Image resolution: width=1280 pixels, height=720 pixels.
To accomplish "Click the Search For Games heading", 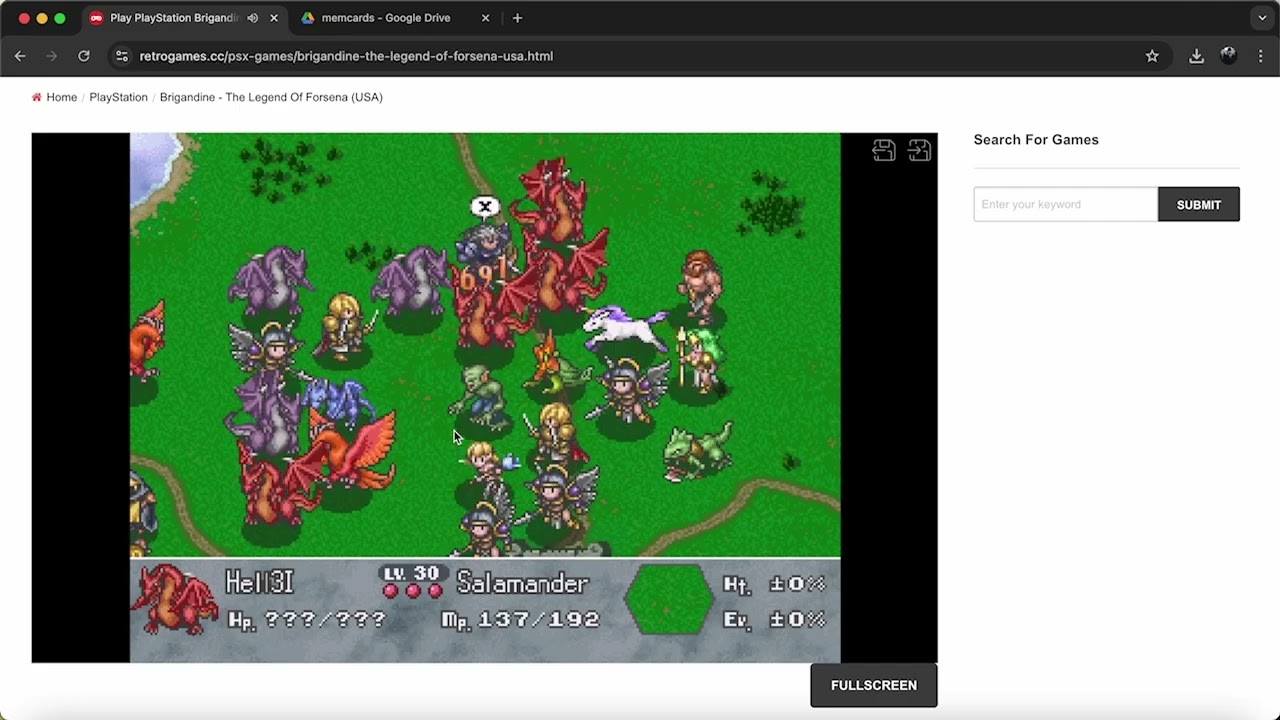I will coord(1036,140).
